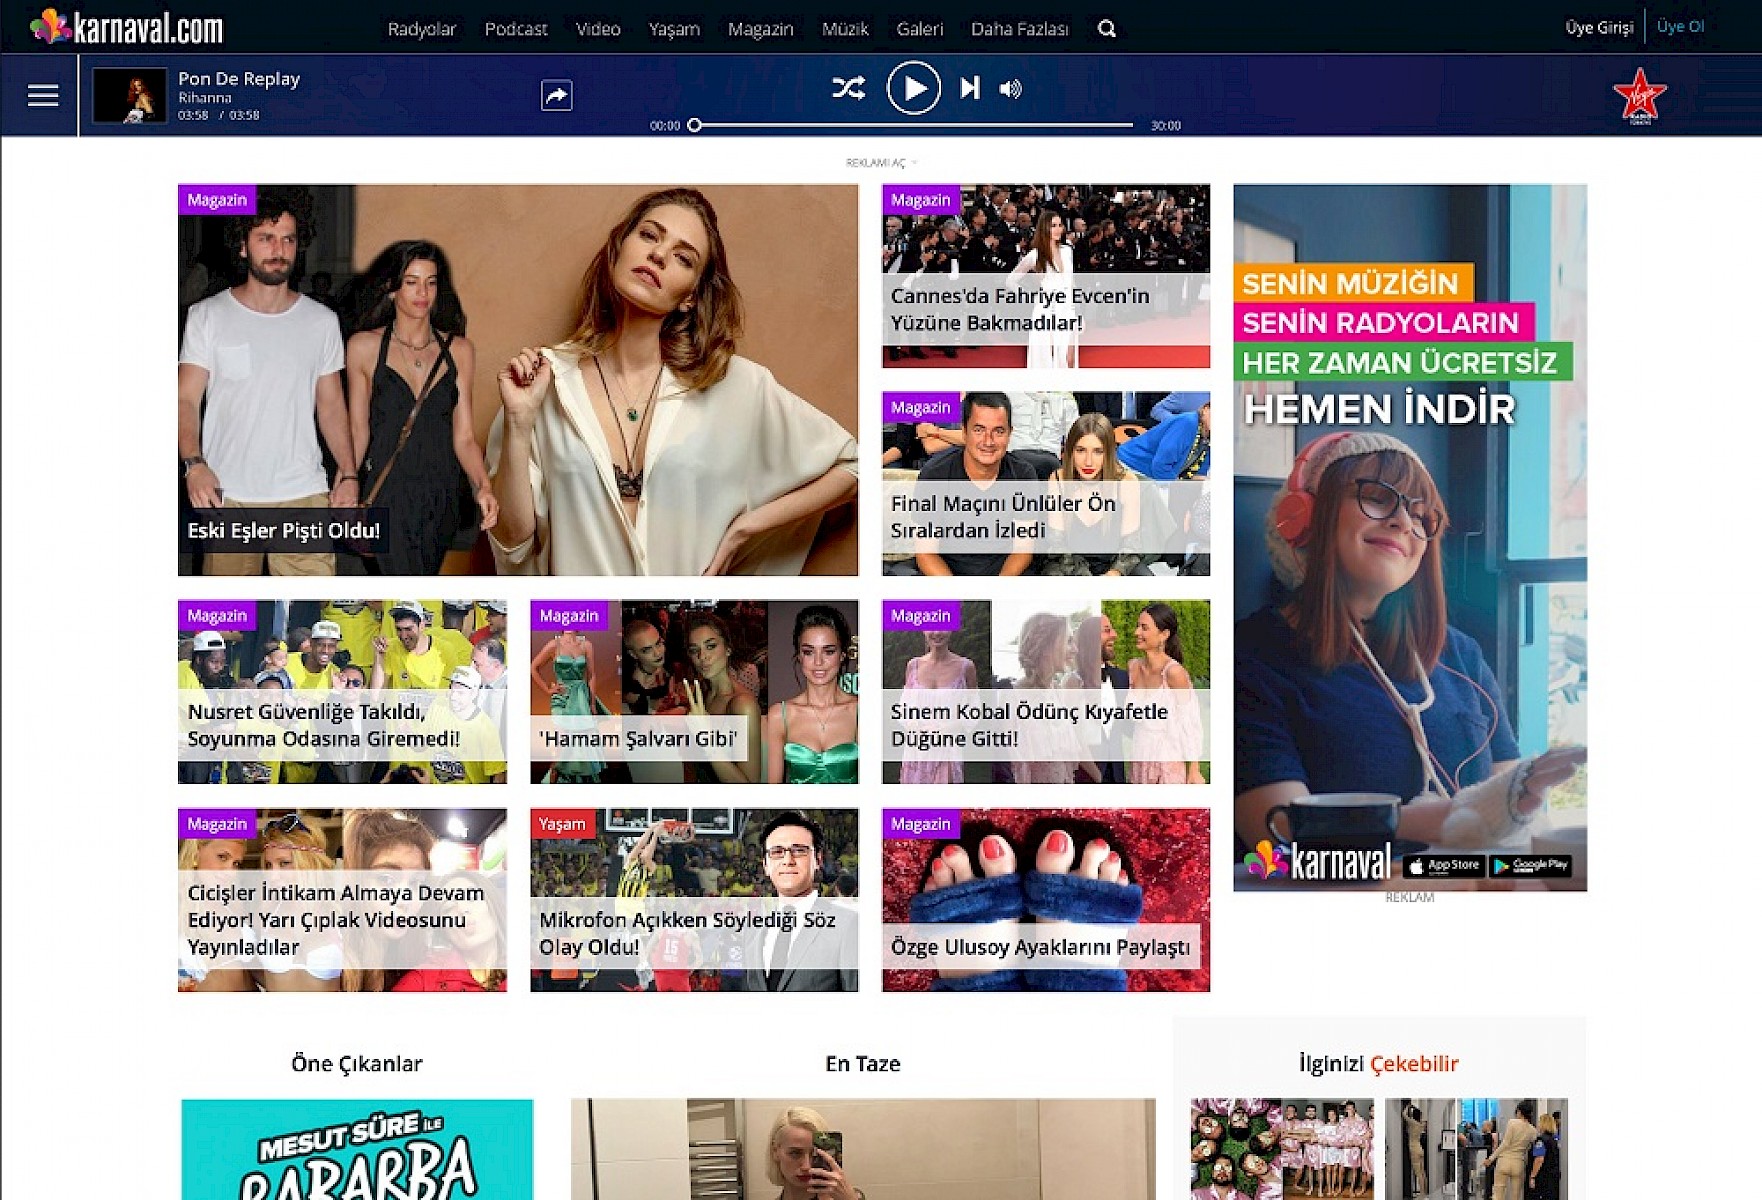The image size is (1762, 1200).
Task: Open the Radyolar menu item
Action: (421, 29)
